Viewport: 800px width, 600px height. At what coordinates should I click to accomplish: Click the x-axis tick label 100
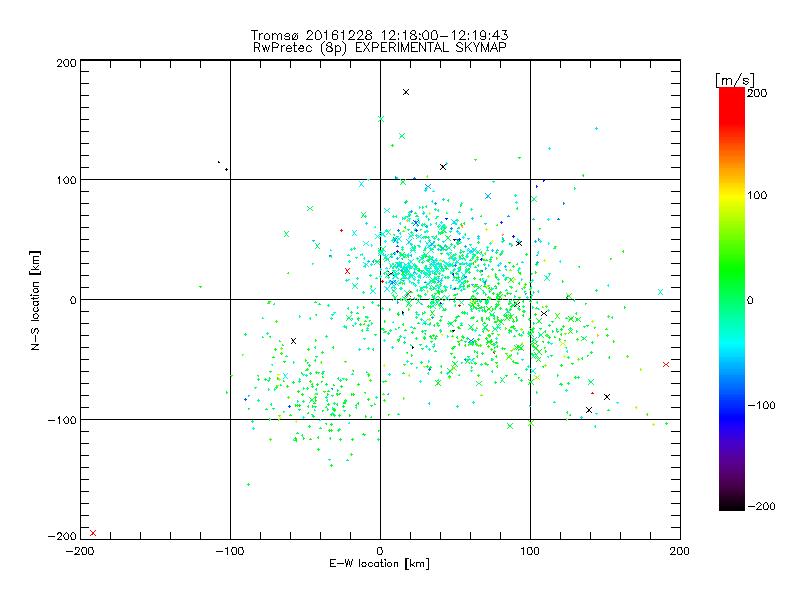coord(530,551)
